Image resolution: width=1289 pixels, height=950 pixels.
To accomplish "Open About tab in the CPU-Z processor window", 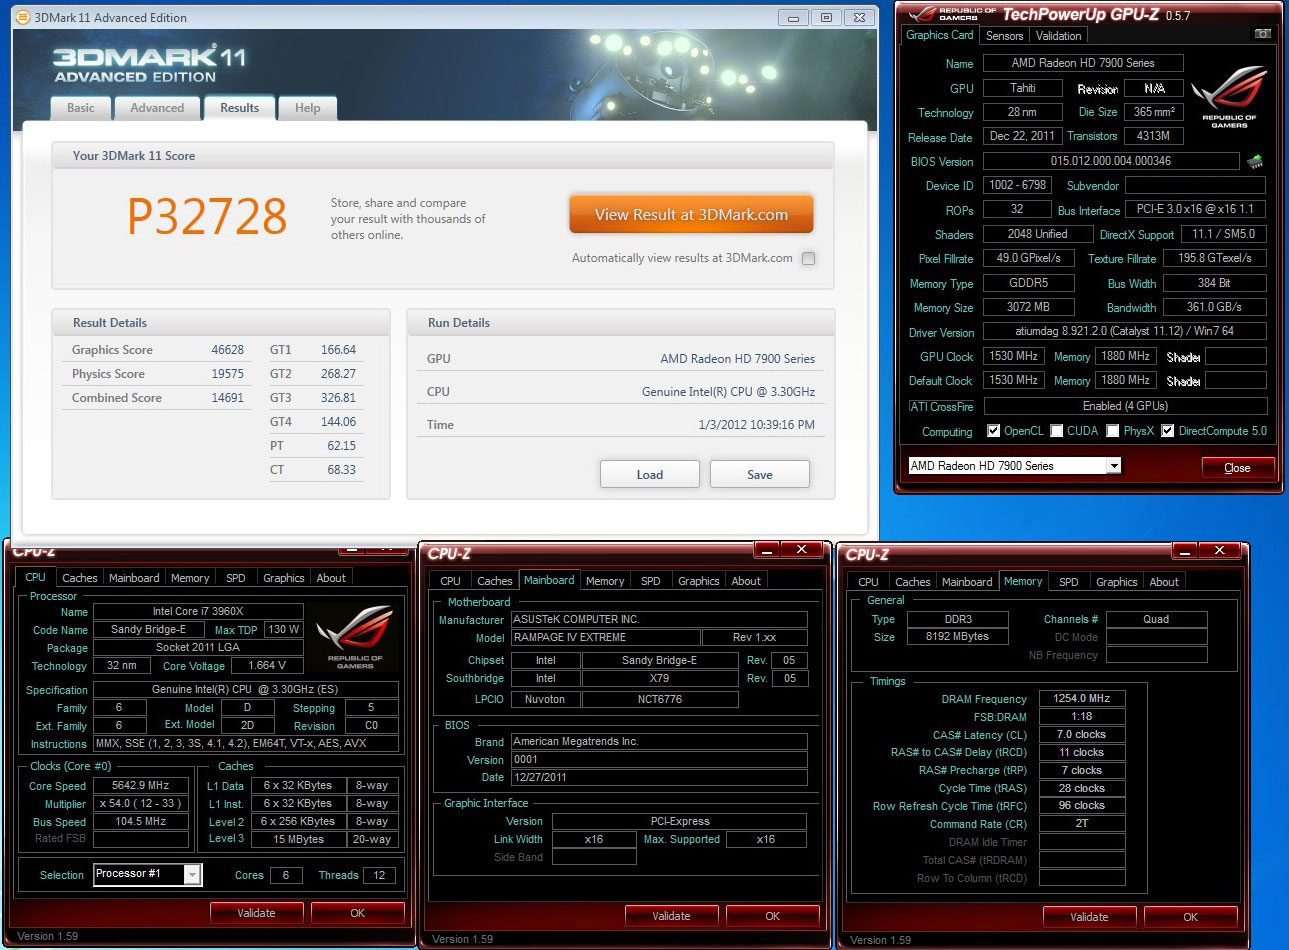I will point(331,578).
